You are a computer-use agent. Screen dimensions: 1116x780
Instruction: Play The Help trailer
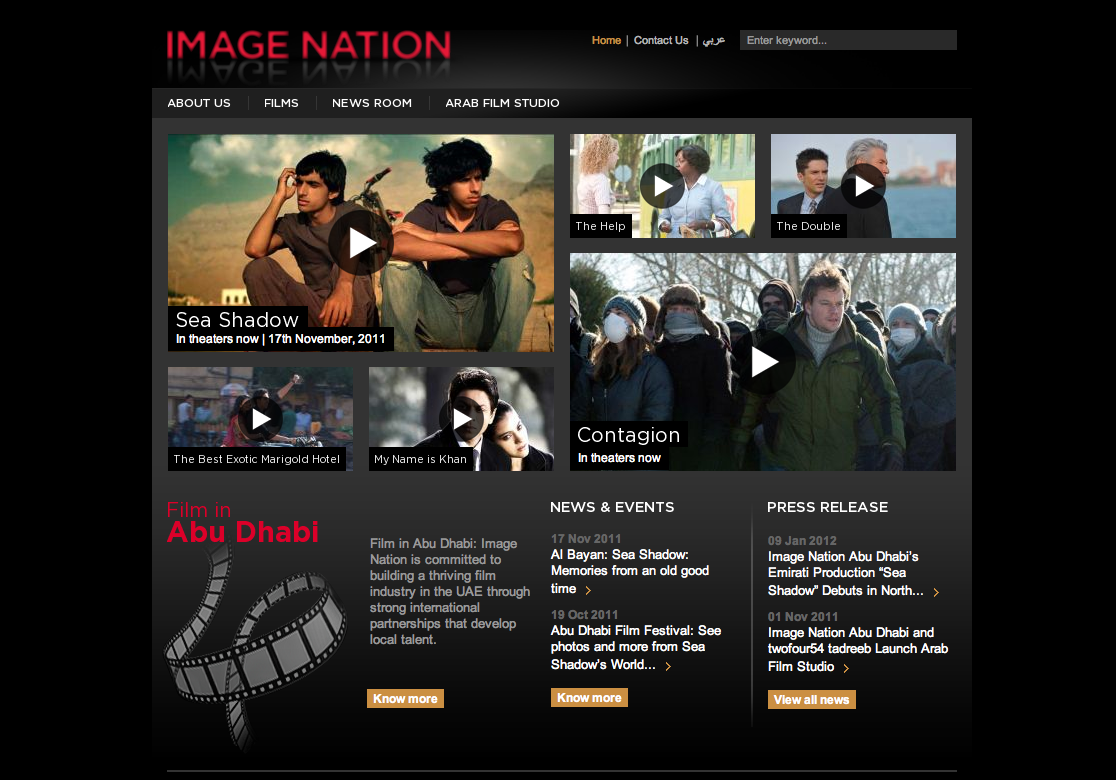(662, 186)
